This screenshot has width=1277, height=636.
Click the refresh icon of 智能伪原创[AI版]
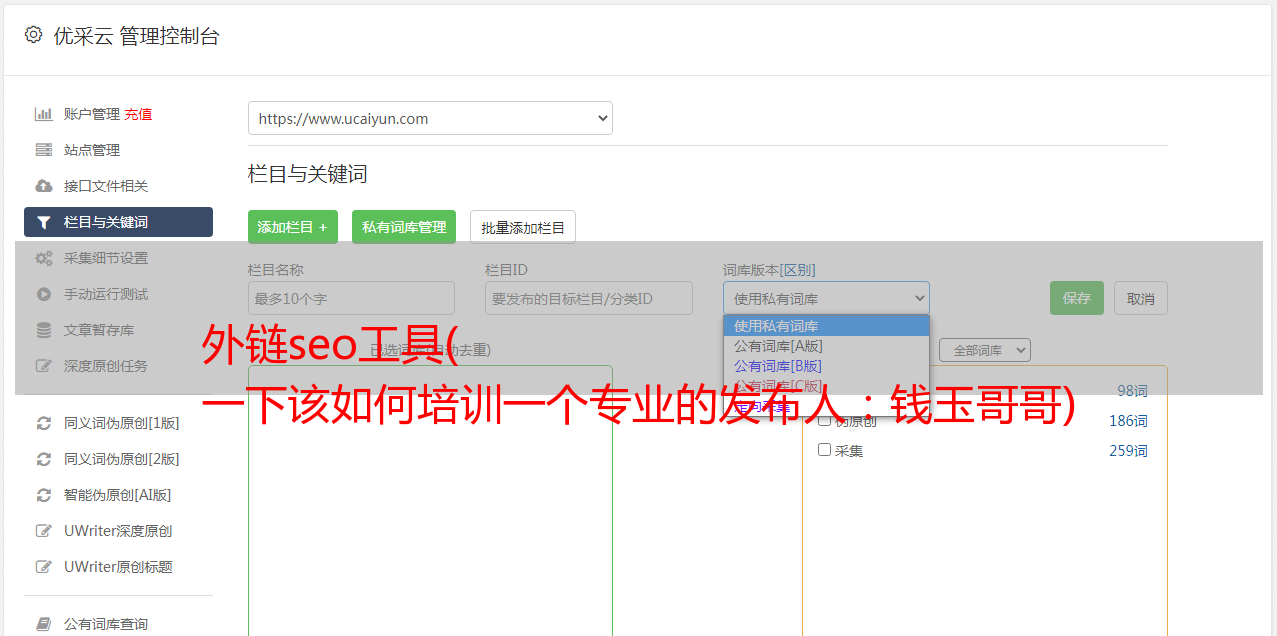point(44,495)
